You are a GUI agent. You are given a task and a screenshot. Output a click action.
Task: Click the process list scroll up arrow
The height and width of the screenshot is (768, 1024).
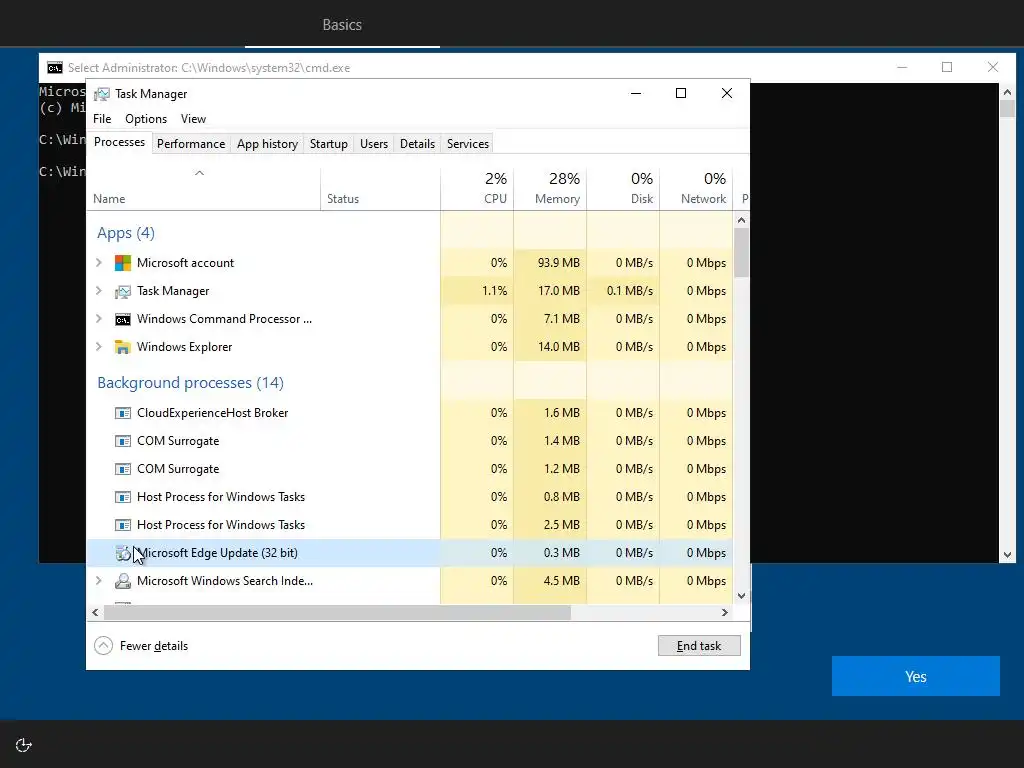741,220
